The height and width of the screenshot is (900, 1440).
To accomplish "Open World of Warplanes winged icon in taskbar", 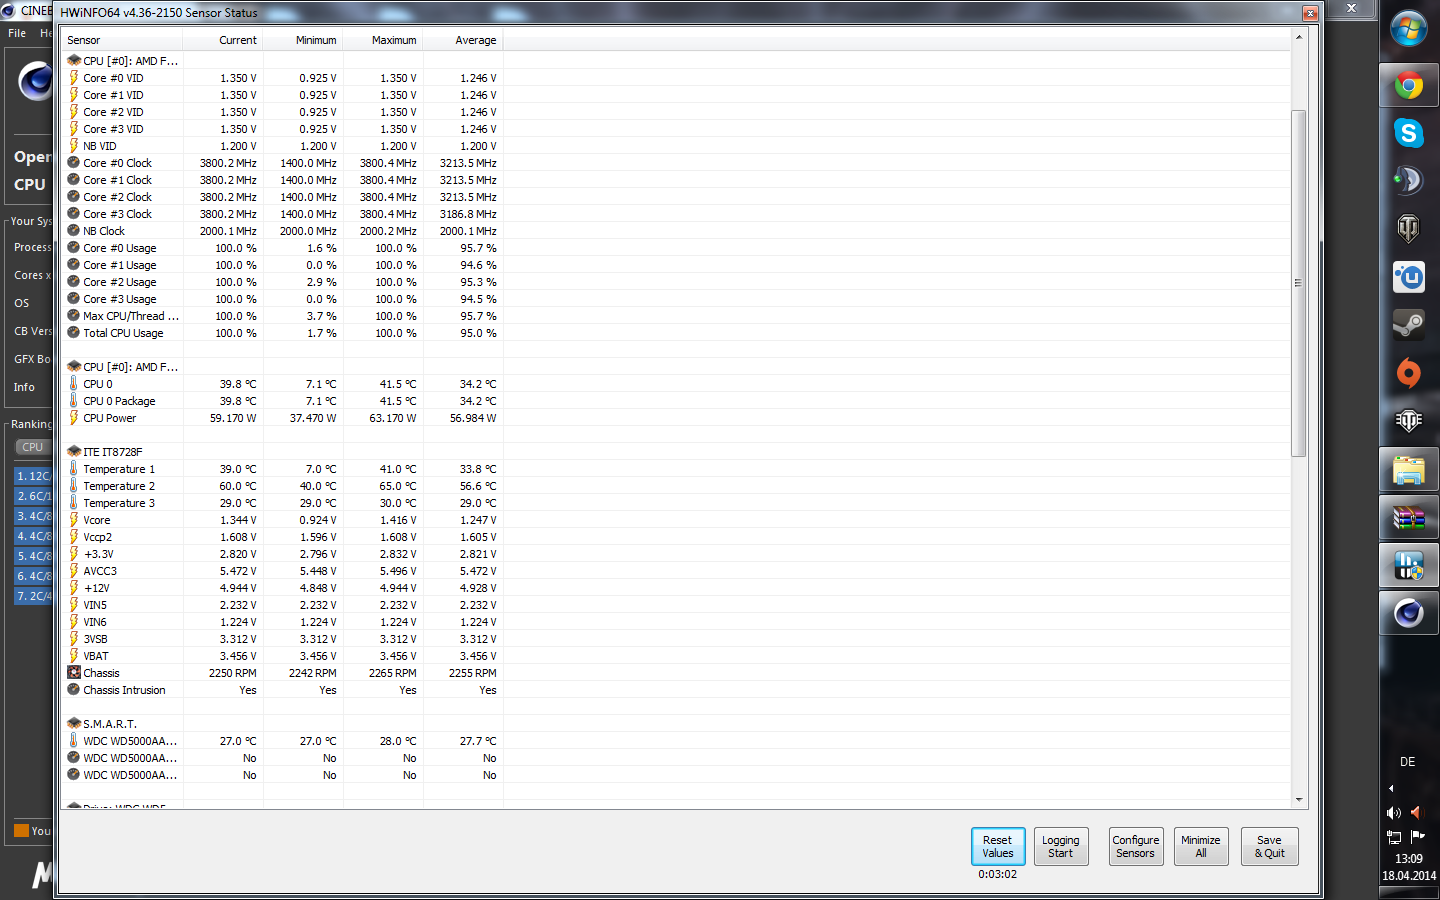I will tap(1408, 421).
